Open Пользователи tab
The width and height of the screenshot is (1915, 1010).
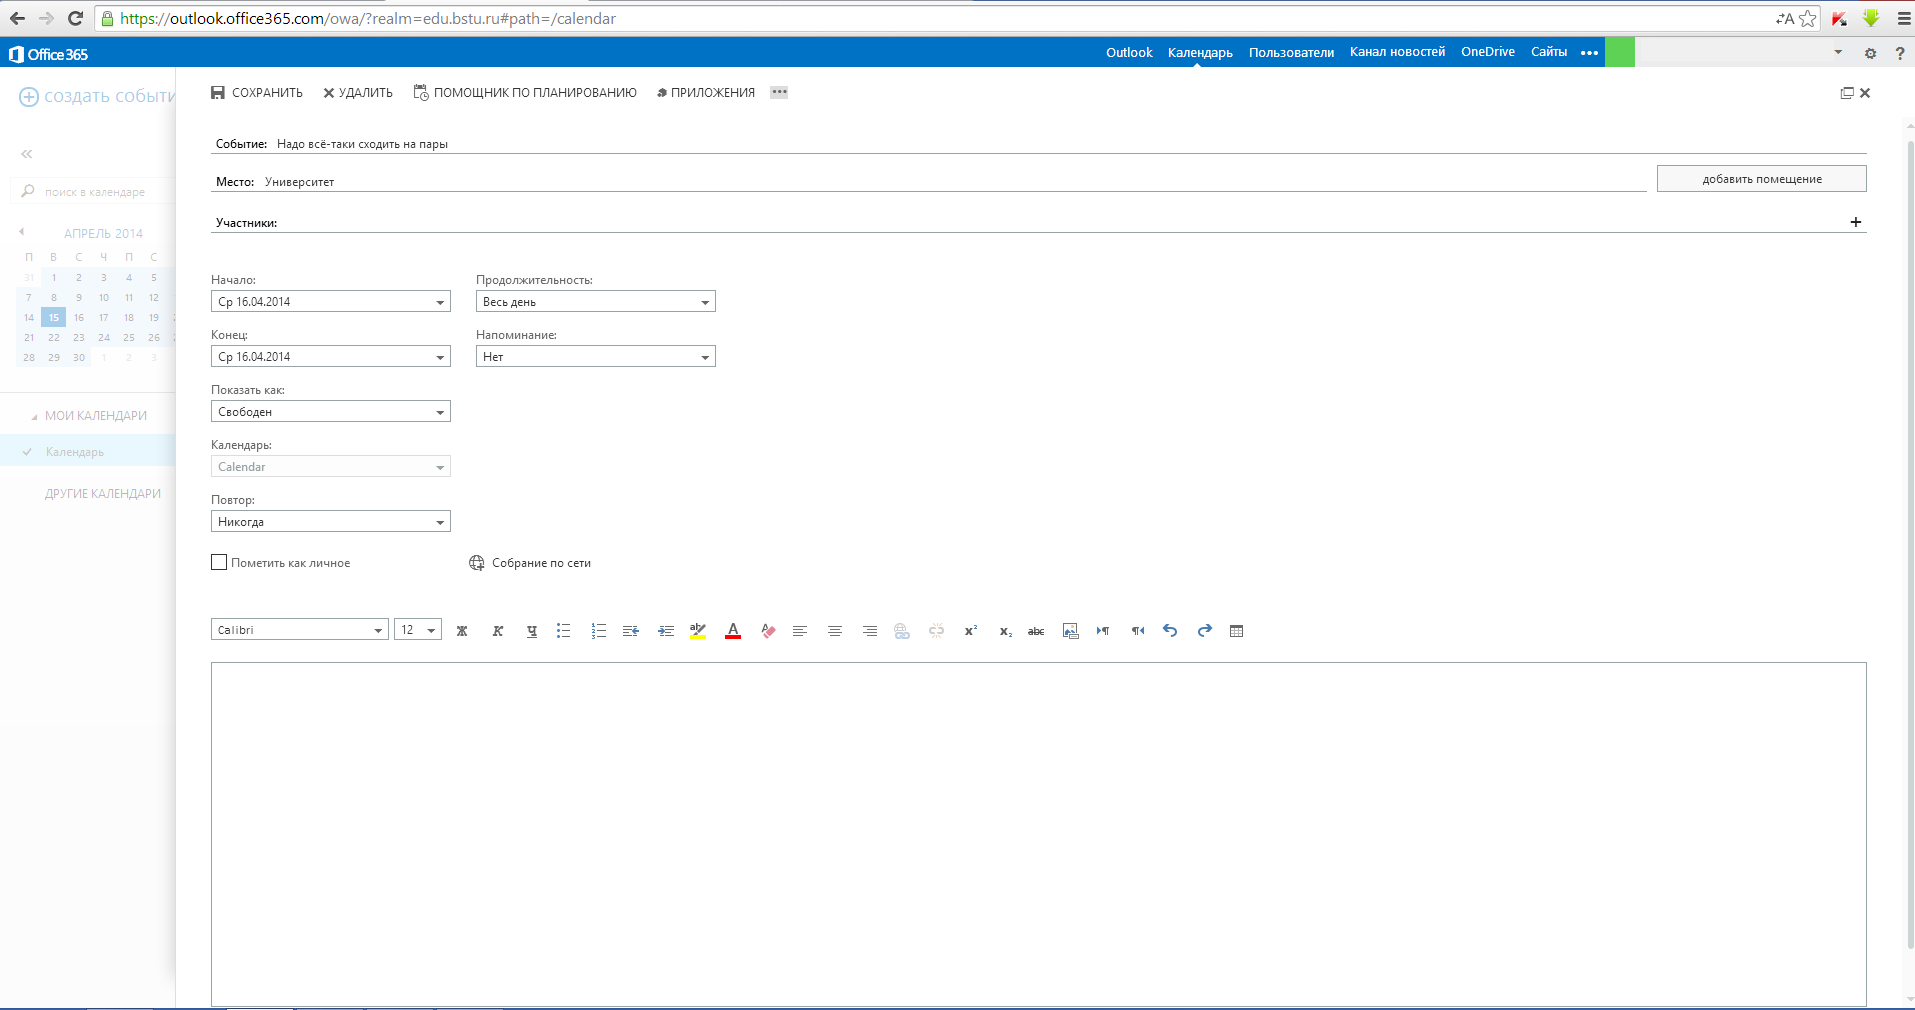point(1291,52)
